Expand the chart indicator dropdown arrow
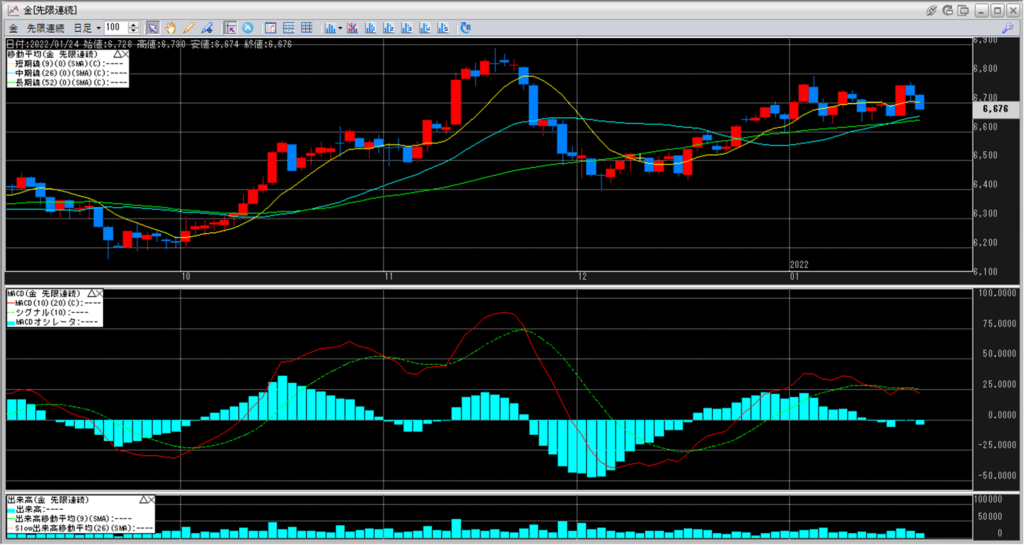This screenshot has height=545, width=1024. click(340, 27)
